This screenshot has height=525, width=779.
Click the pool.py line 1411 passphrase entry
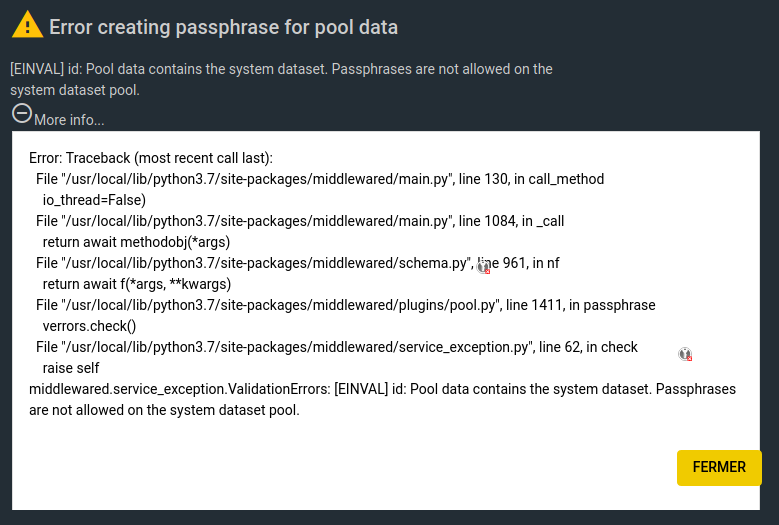point(346,305)
